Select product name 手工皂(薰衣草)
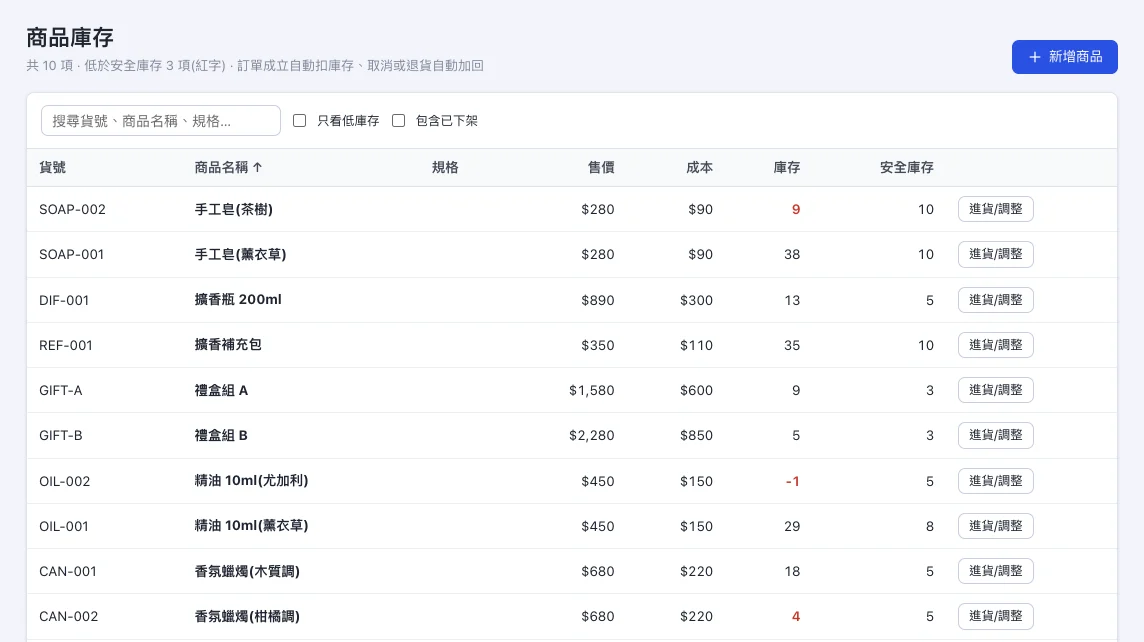 [240, 255]
